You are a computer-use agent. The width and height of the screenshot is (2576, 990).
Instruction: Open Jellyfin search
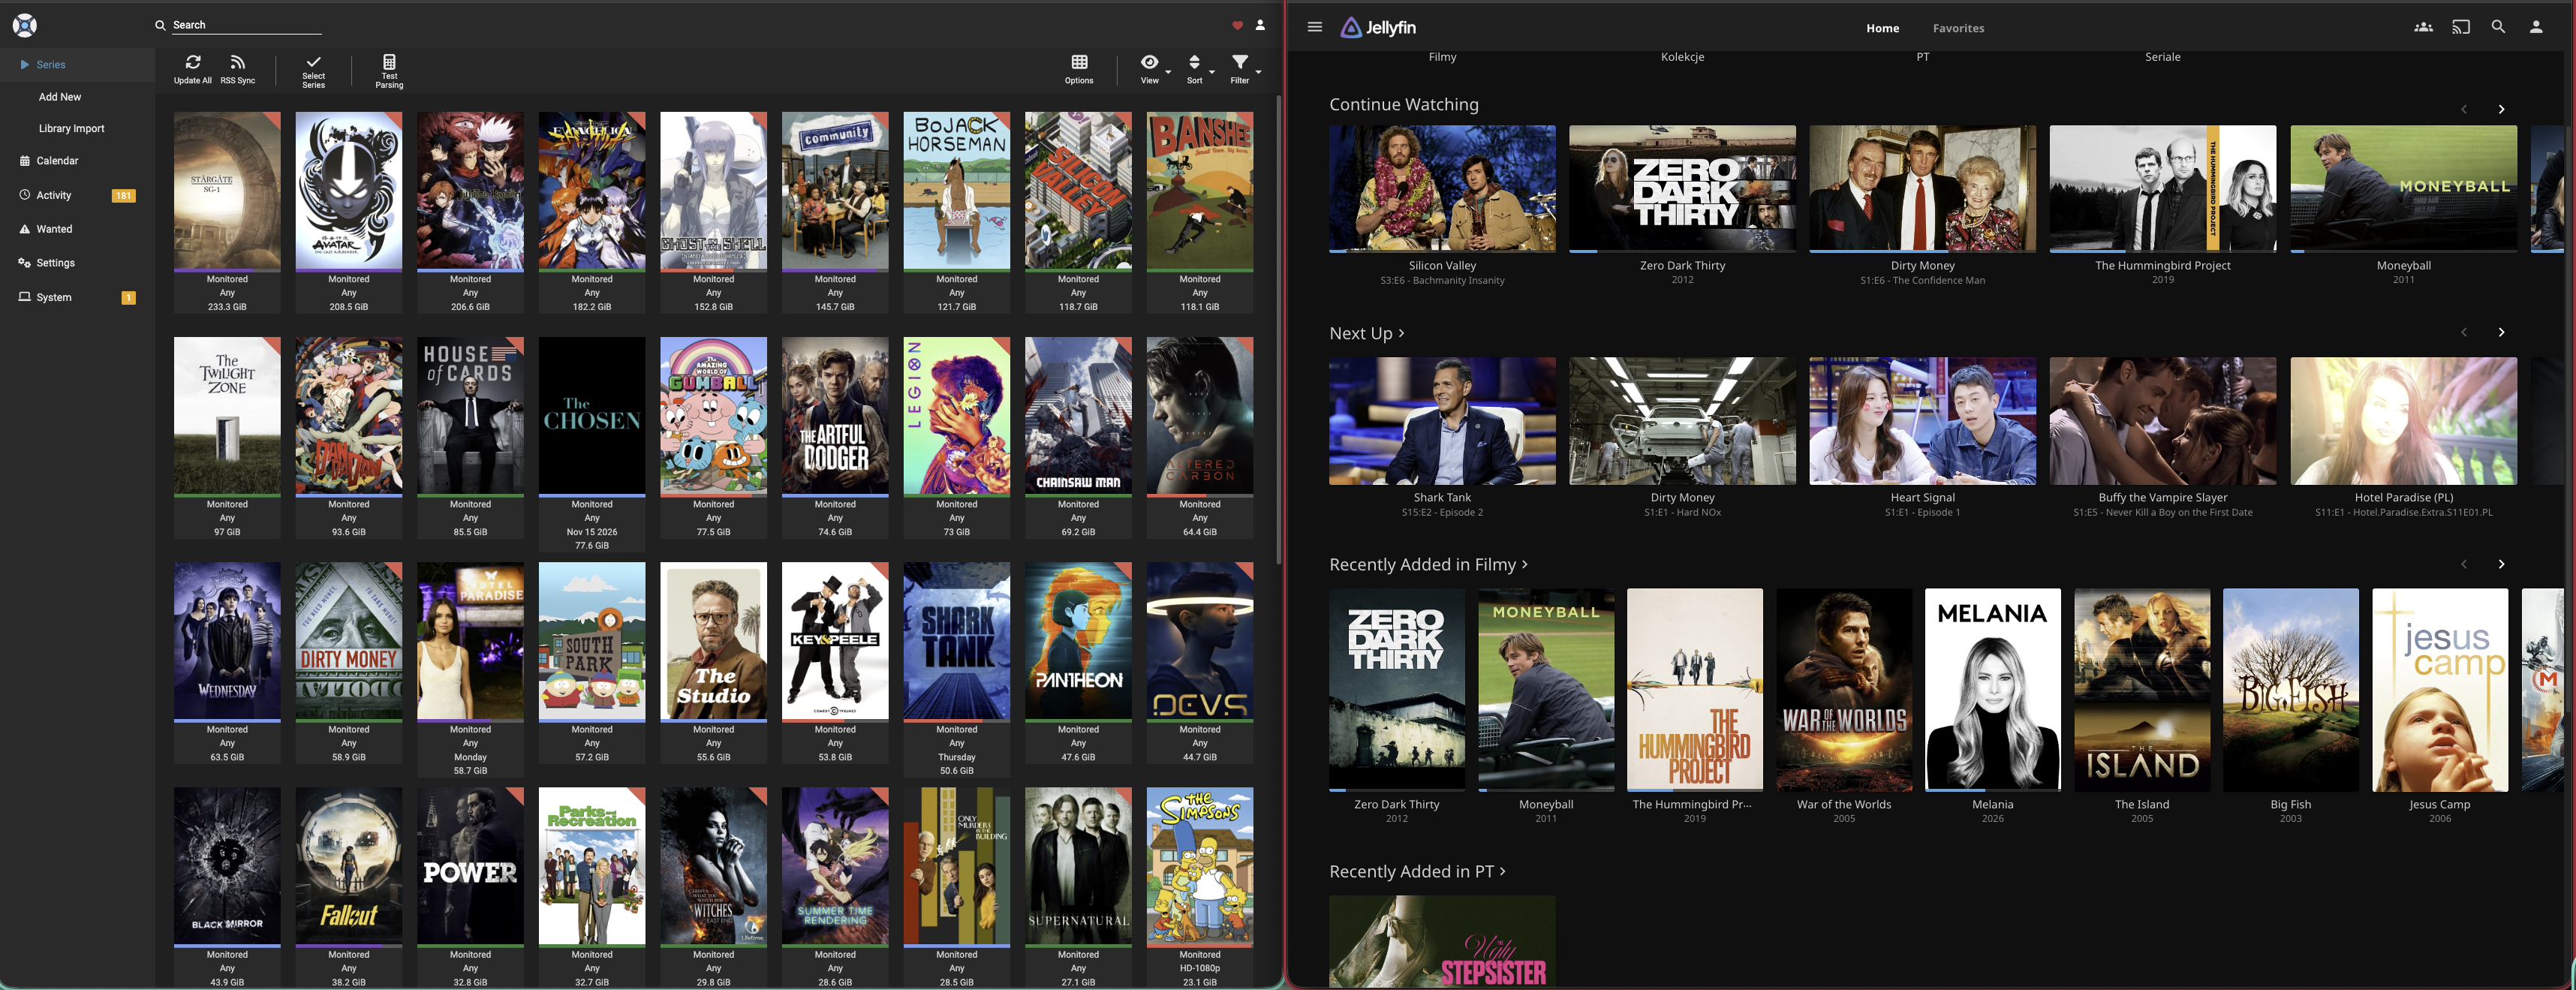(x=2498, y=27)
